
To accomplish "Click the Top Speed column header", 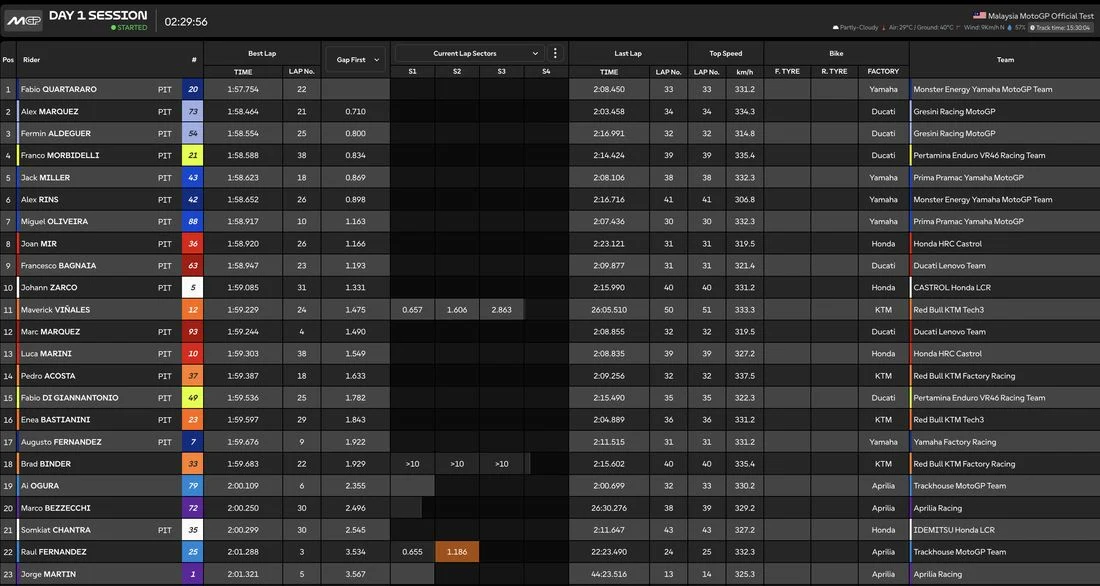I will [725, 53].
